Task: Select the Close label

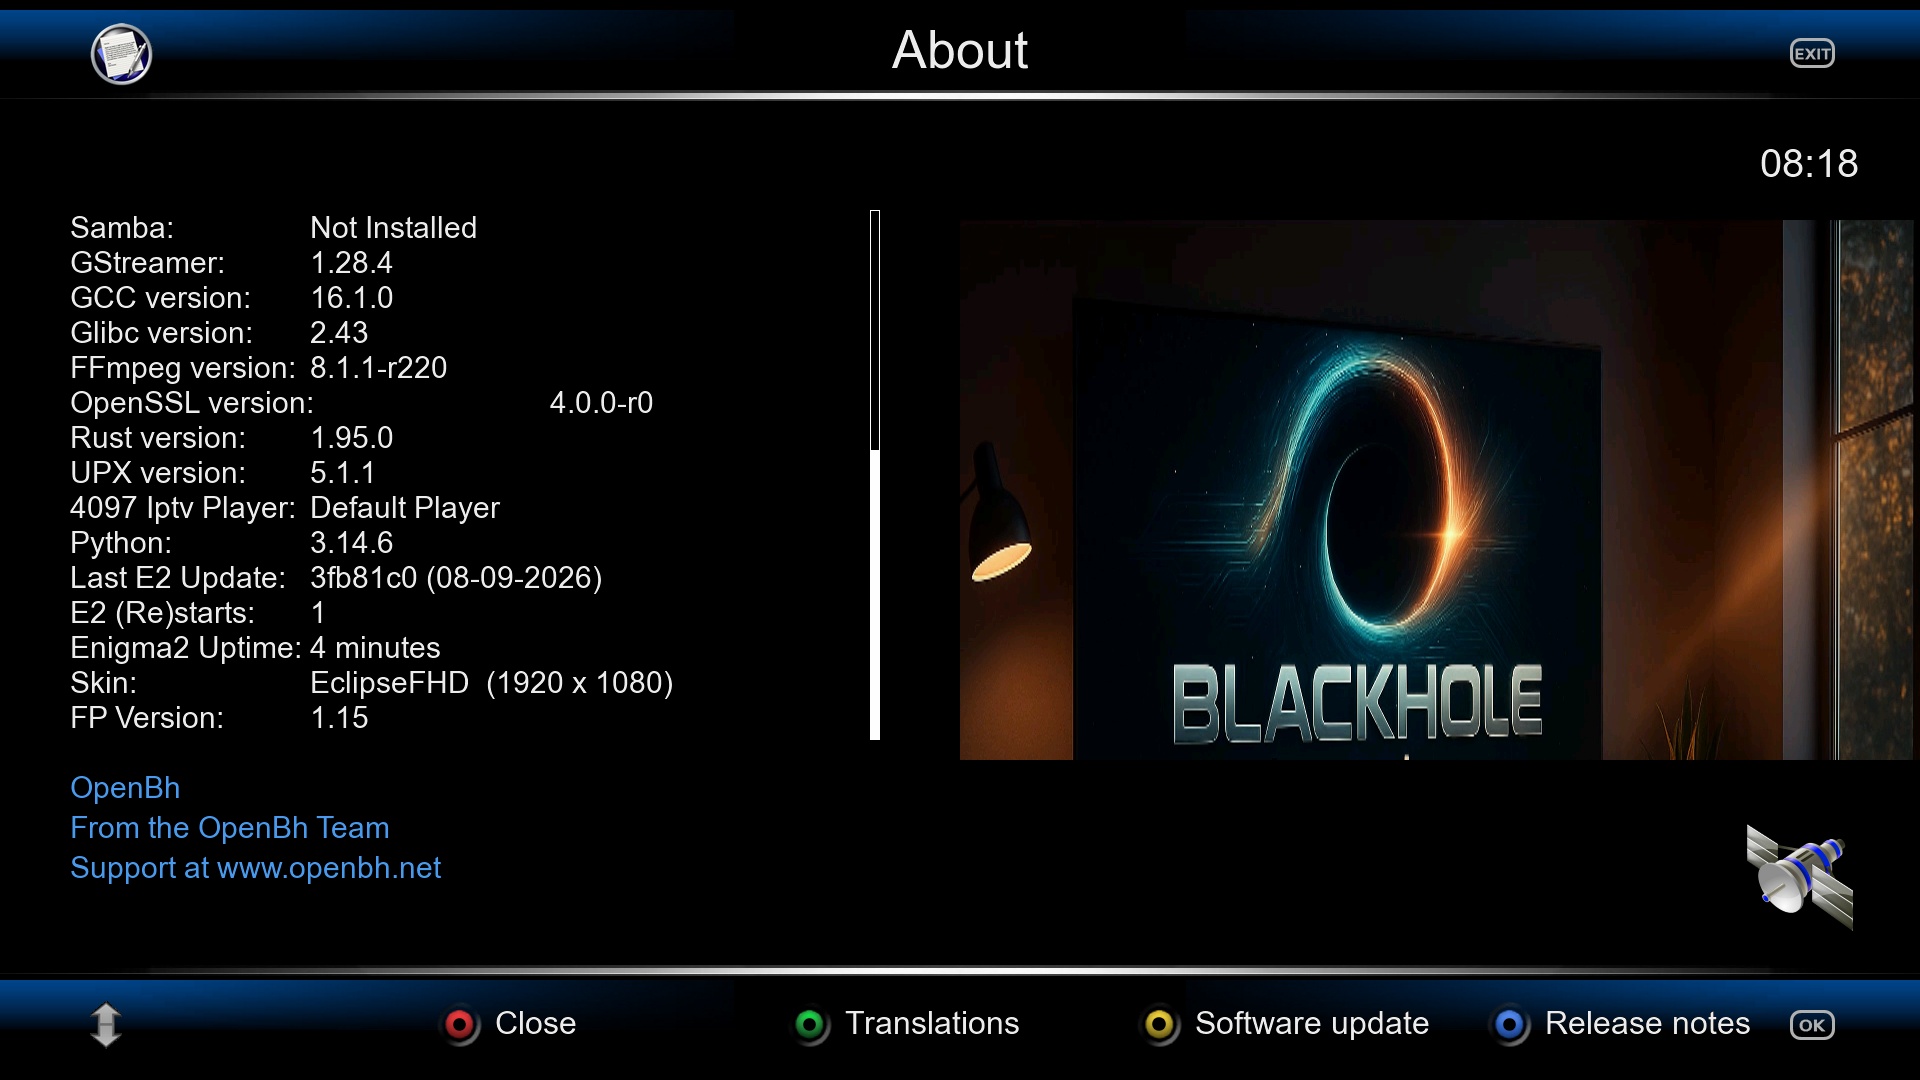Action: [535, 1023]
